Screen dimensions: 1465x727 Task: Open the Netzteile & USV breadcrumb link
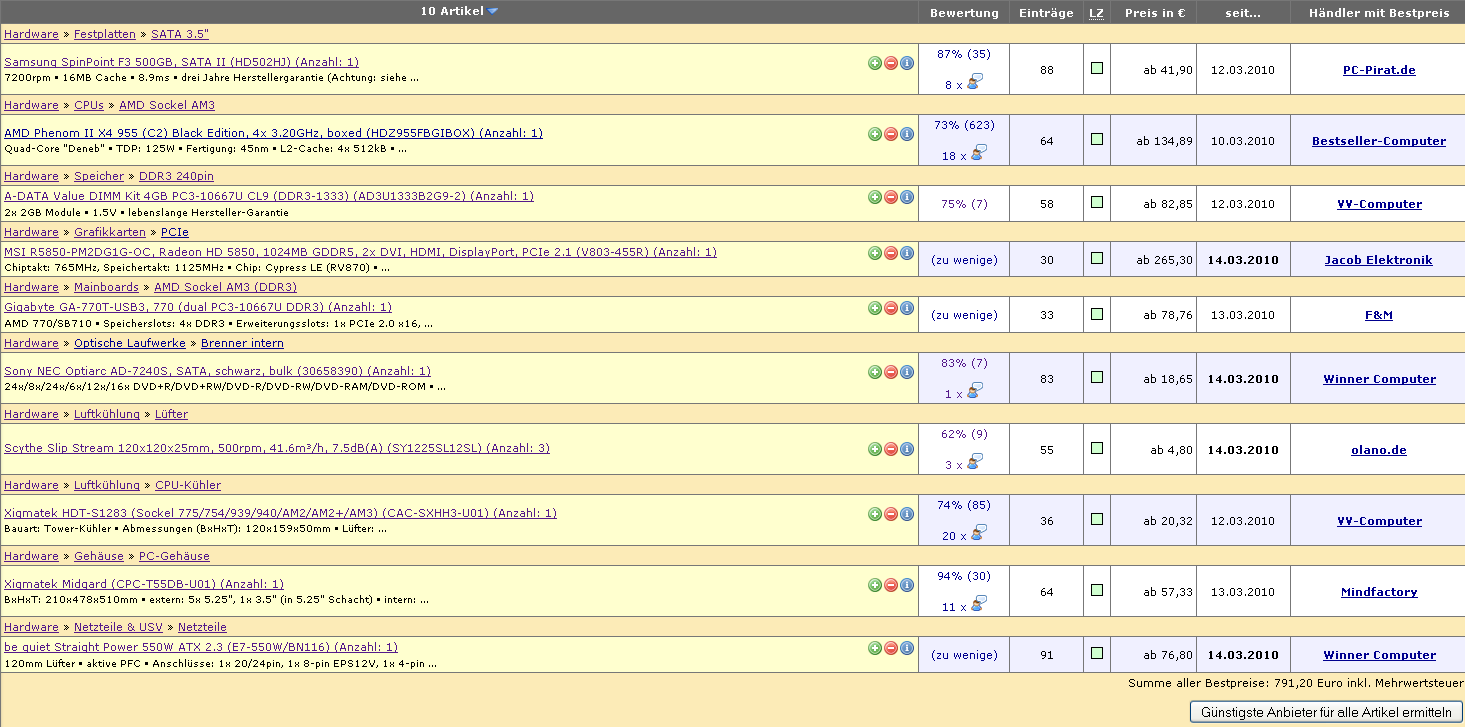pyautogui.click(x=118, y=627)
